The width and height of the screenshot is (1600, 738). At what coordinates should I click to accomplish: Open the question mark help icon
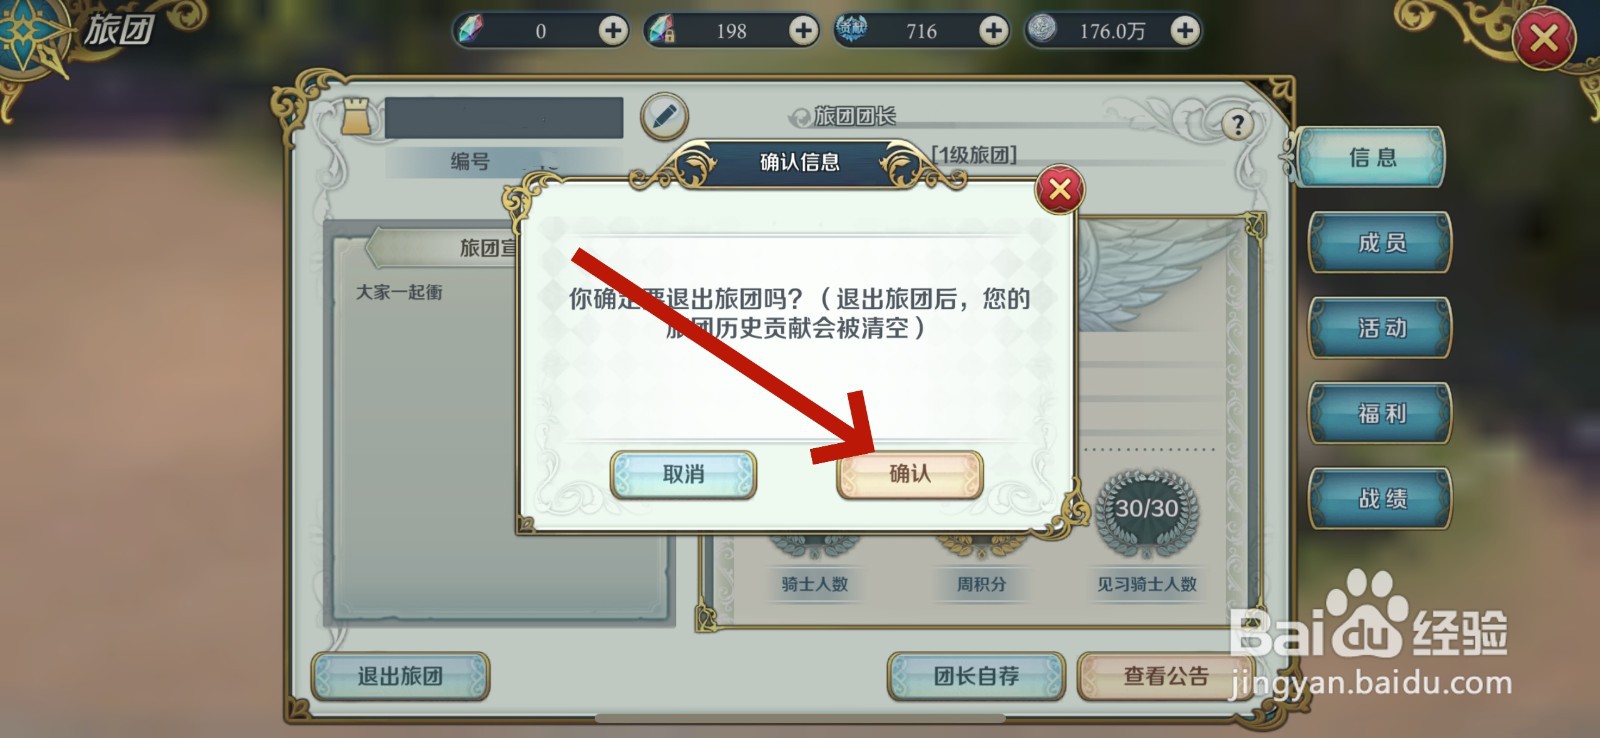pyautogui.click(x=1238, y=124)
